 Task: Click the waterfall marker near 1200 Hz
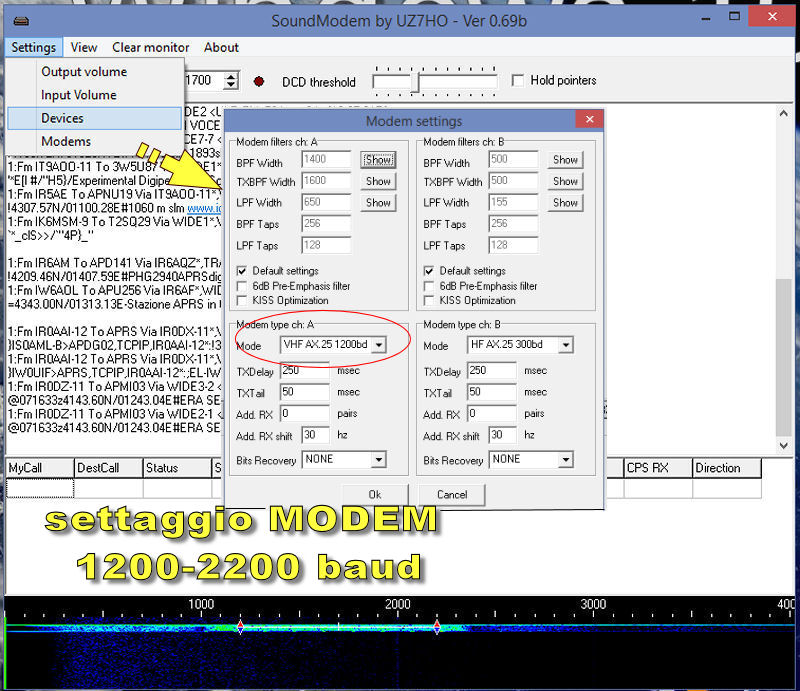point(240,627)
